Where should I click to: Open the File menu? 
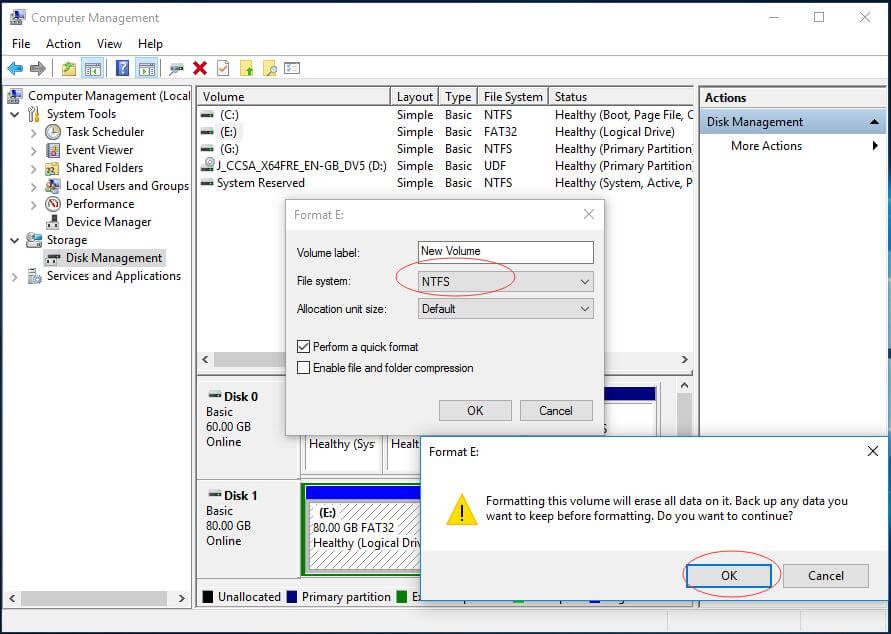[x=21, y=44]
